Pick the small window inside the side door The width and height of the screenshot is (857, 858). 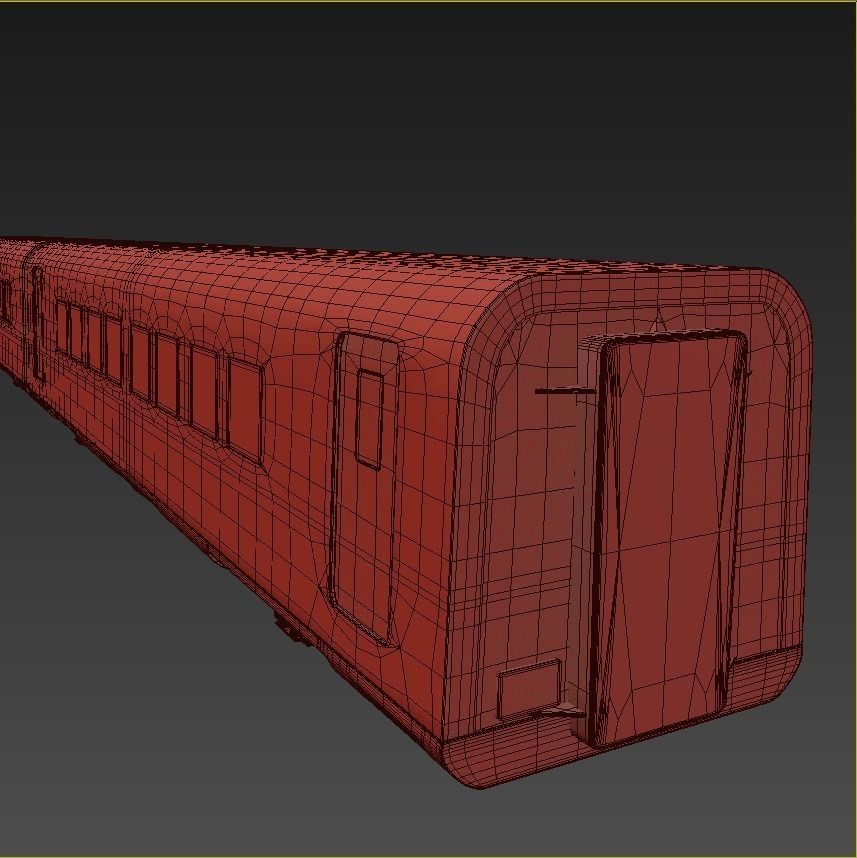(x=370, y=419)
